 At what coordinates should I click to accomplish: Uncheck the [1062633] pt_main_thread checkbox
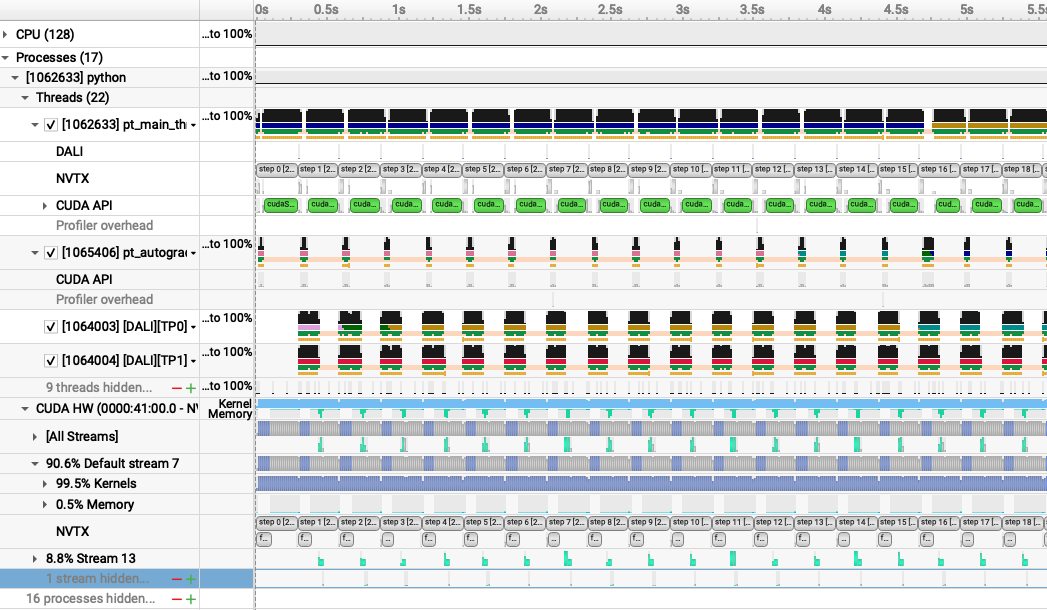pyautogui.click(x=51, y=125)
